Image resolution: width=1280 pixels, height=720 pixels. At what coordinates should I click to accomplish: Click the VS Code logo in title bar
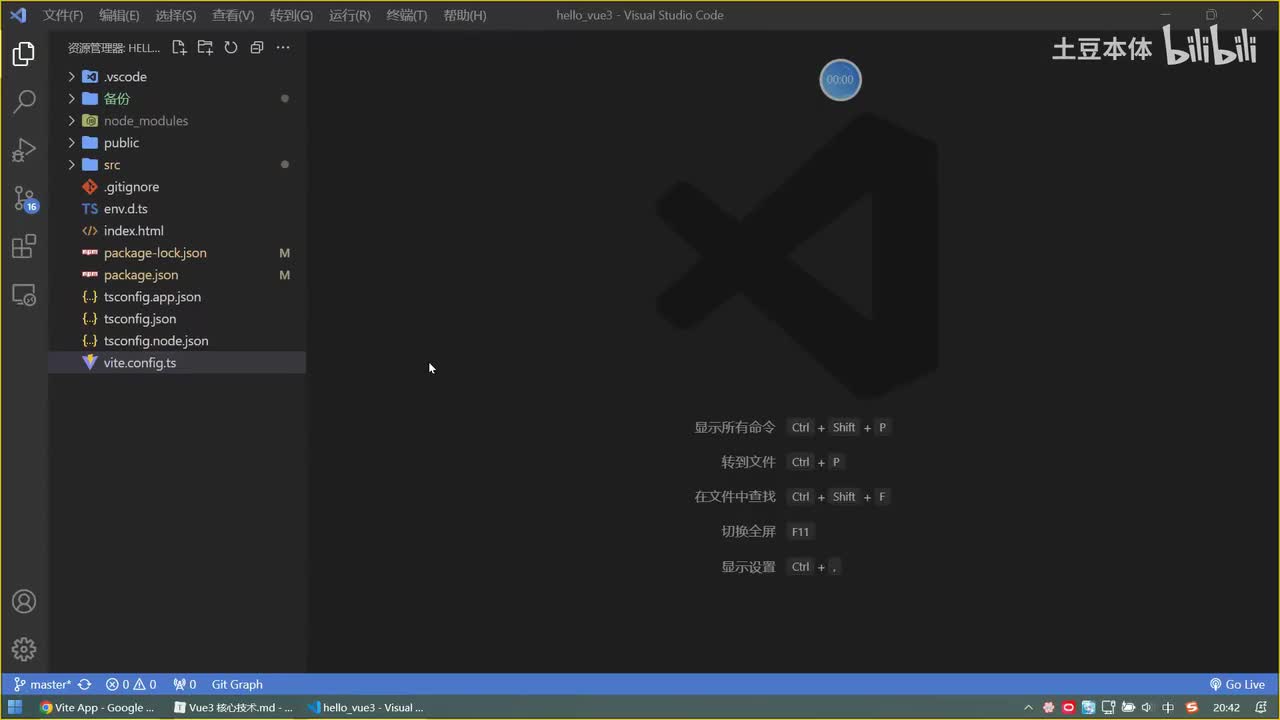pos(17,15)
